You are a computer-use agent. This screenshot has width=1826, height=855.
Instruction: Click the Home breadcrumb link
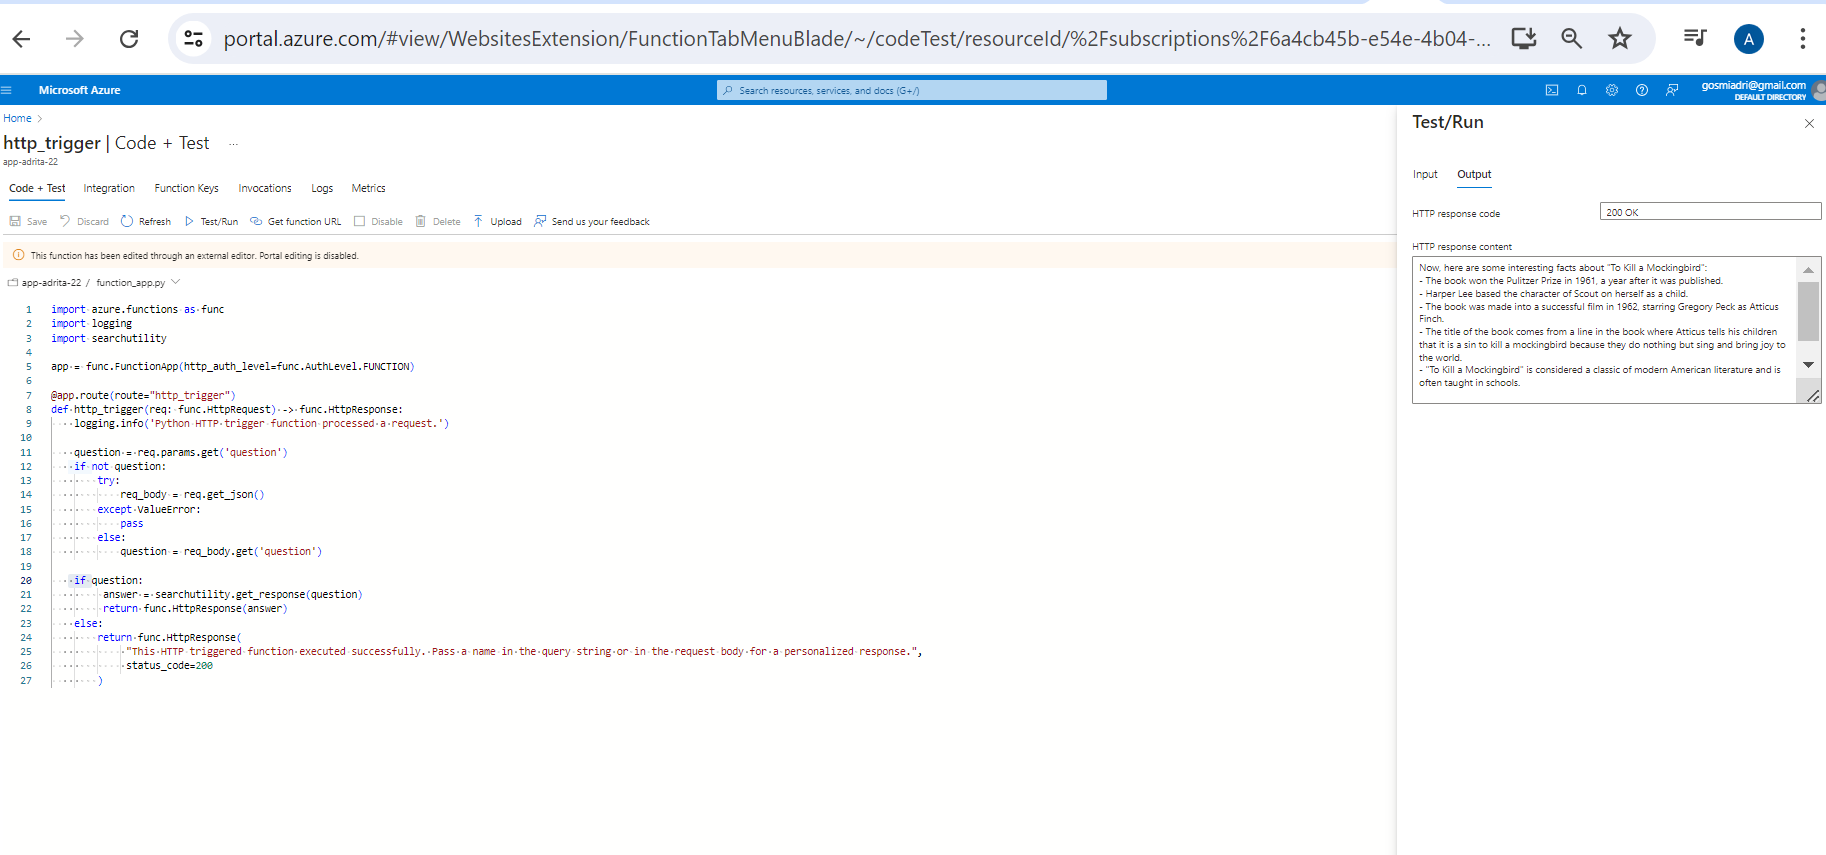tap(17, 118)
